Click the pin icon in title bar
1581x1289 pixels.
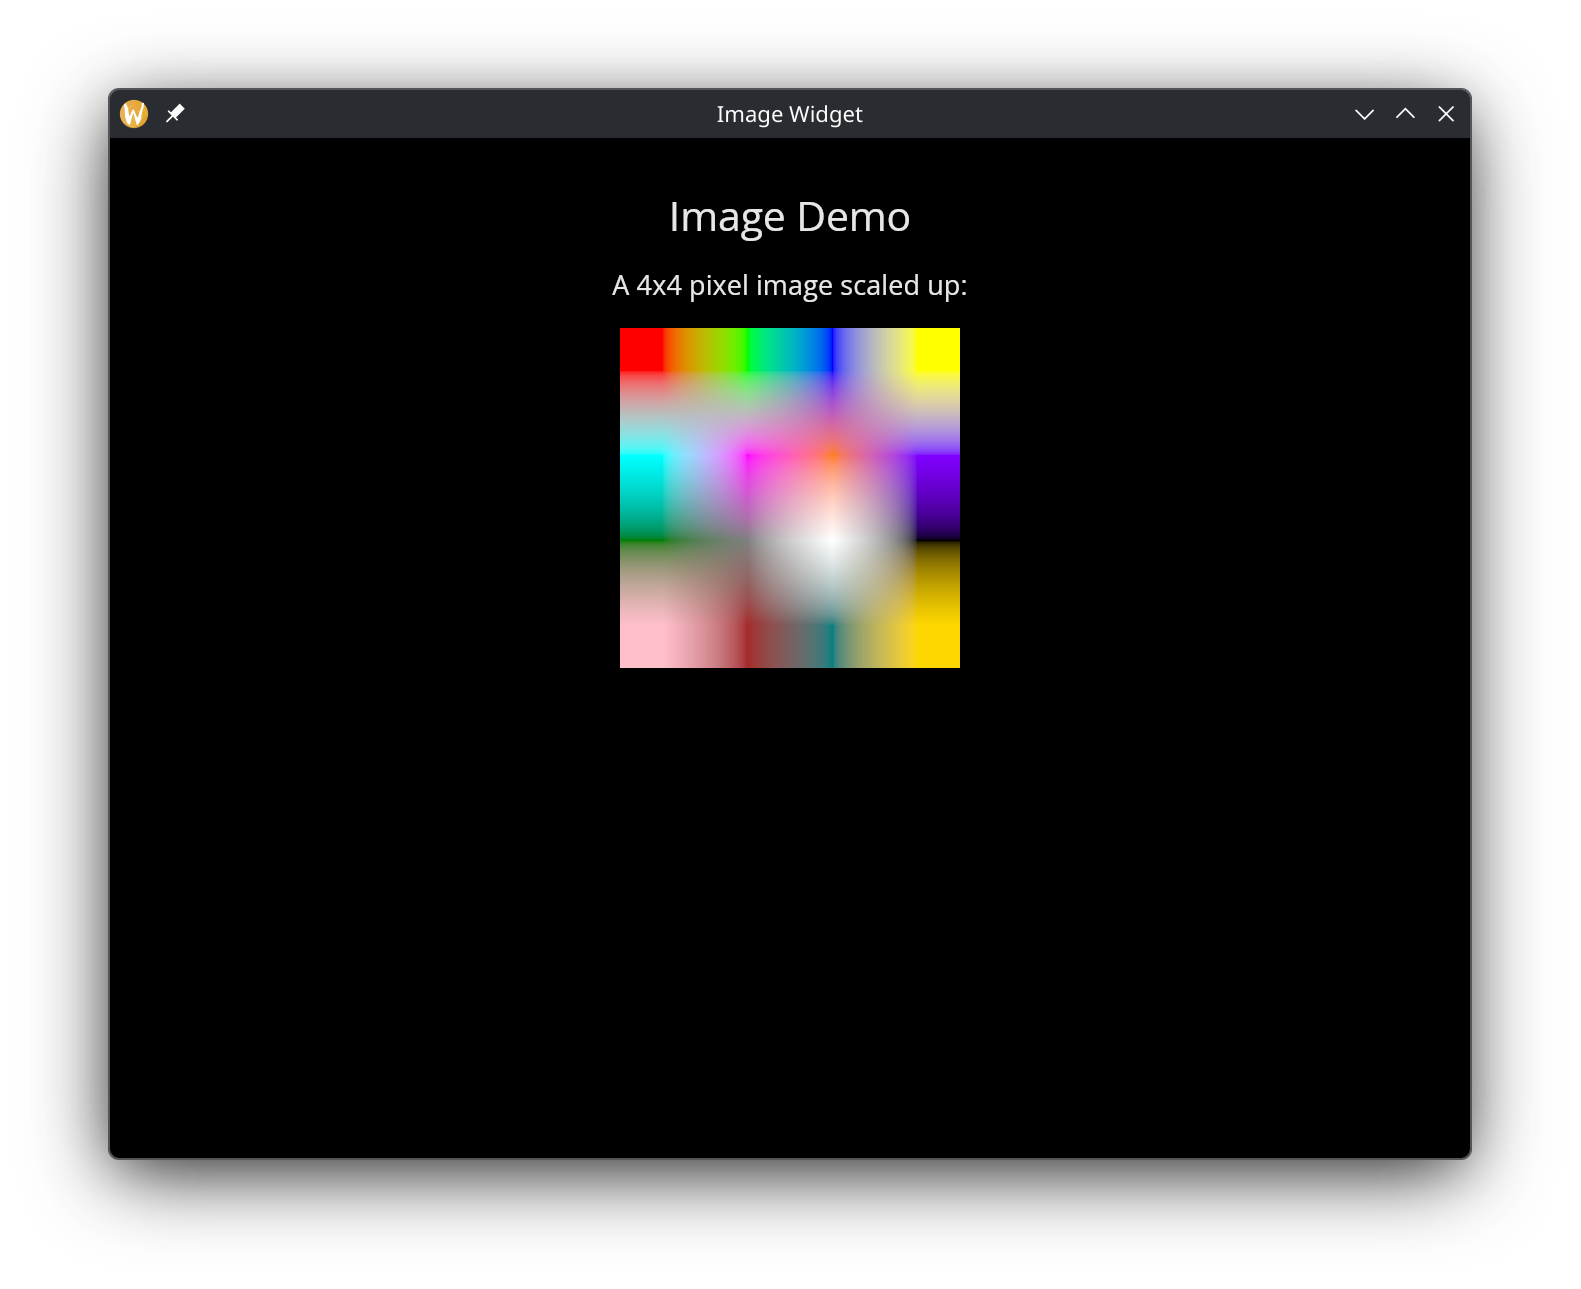point(175,114)
